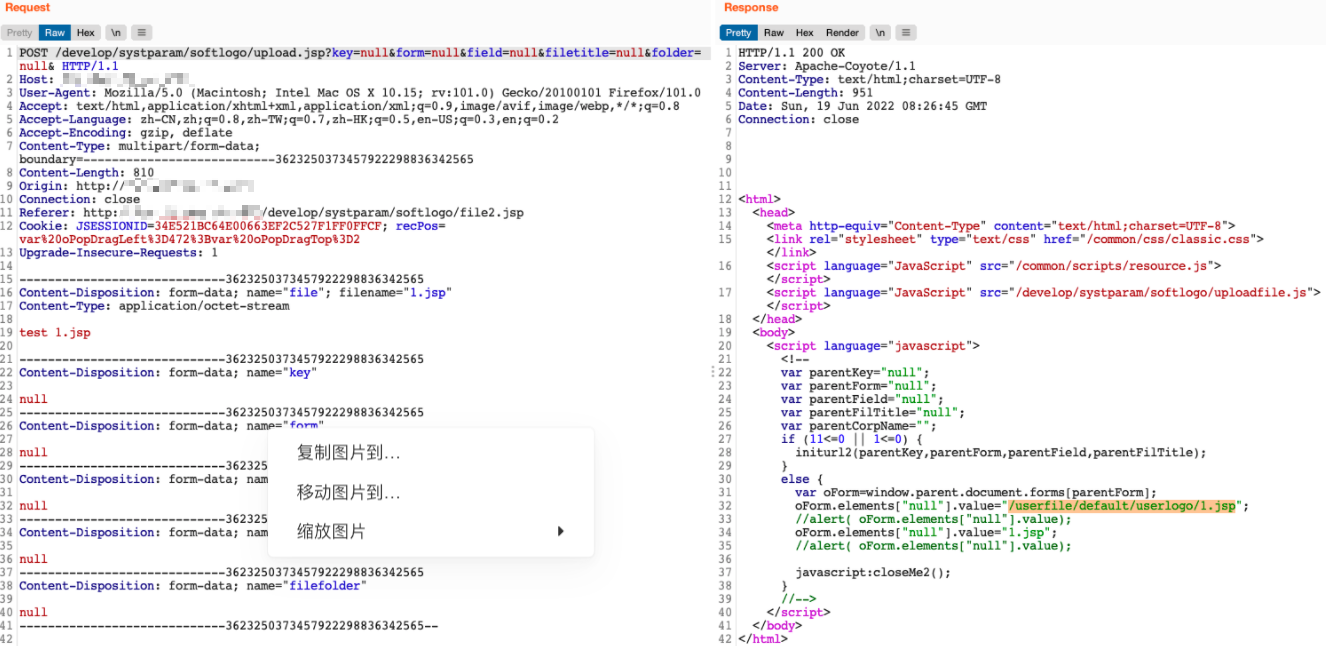Click the Content-Length: 951 response header
Image resolution: width=1326 pixels, height=646 pixels.
[805, 93]
